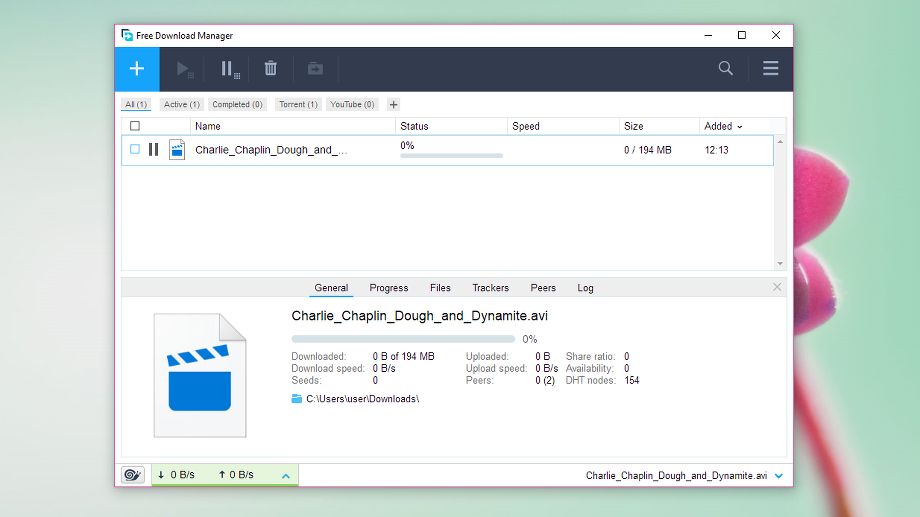Expand the speed panel with up chevron
920x517 pixels.
pyautogui.click(x=286, y=475)
